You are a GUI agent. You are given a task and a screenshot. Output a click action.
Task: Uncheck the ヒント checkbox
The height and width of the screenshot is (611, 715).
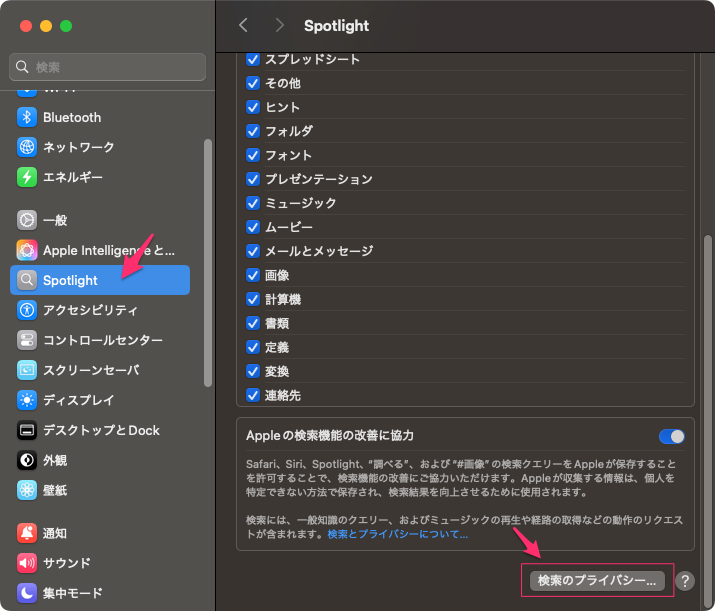pyautogui.click(x=253, y=107)
